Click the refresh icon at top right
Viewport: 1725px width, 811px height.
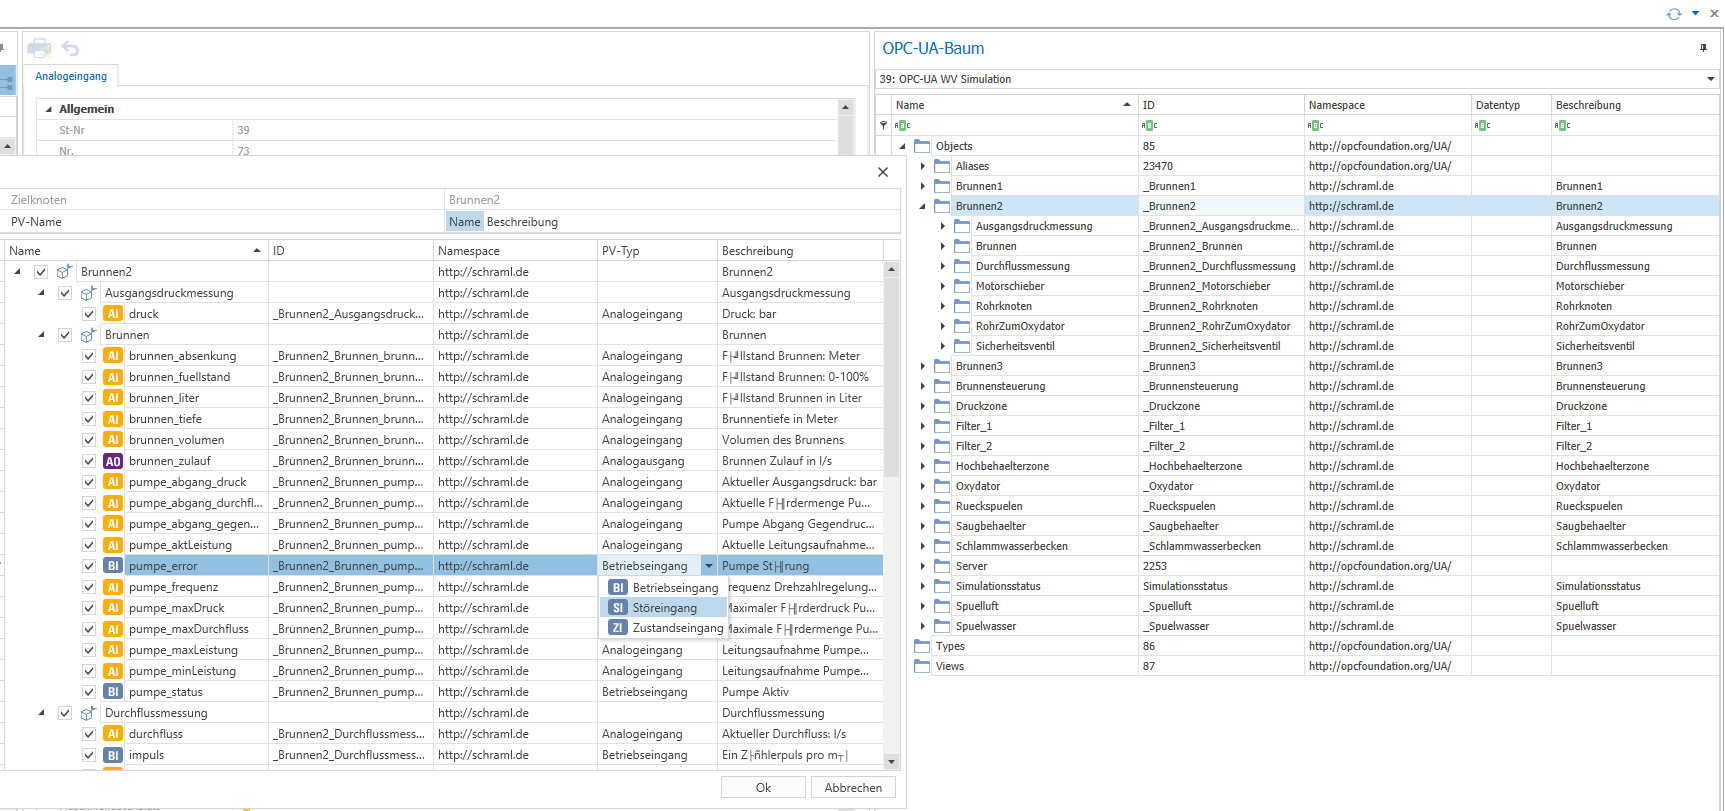1674,14
